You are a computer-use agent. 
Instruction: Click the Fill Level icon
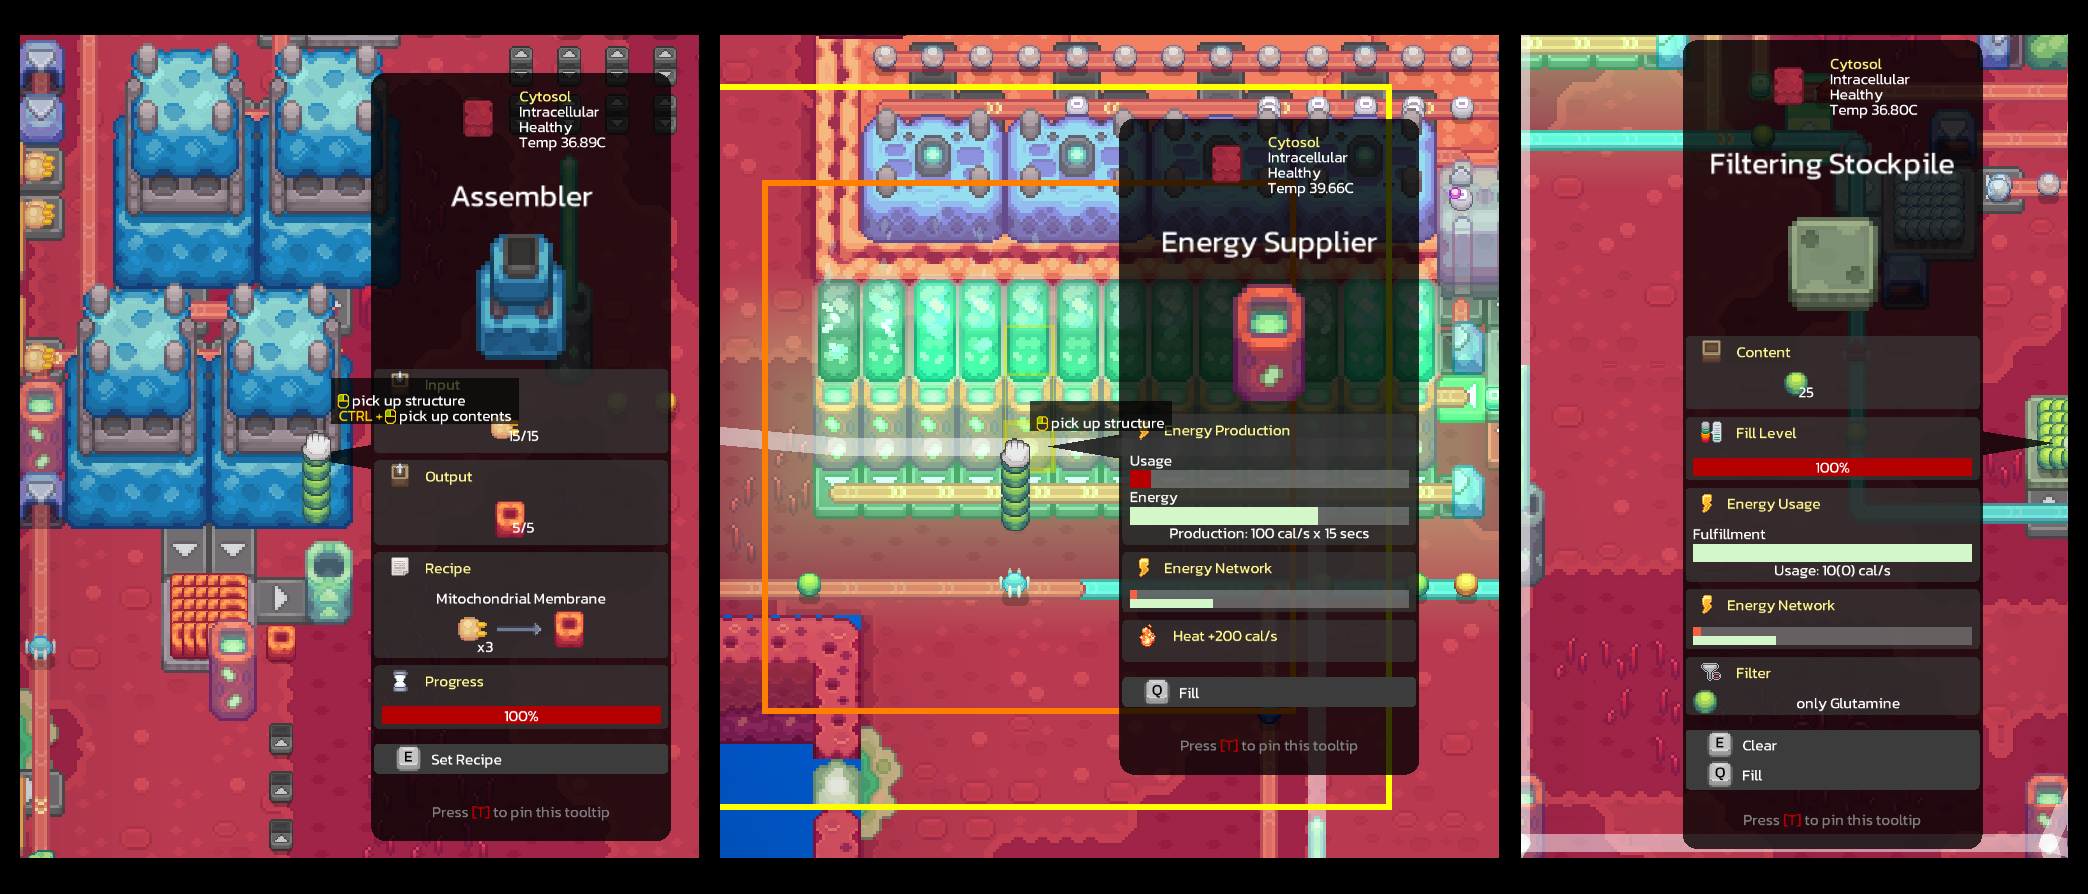[1711, 432]
